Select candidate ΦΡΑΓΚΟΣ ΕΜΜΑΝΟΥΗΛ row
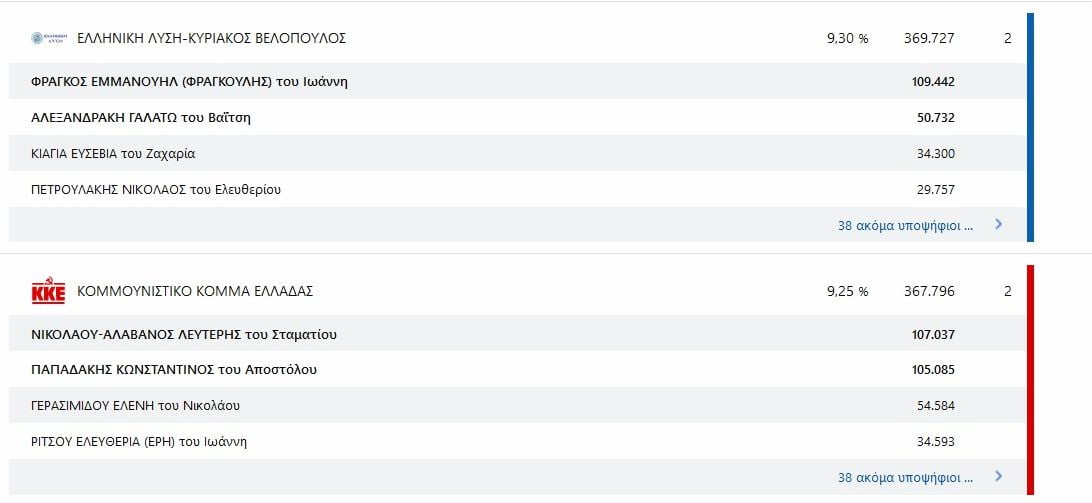Viewport: 1092px width, 503px height. [517, 82]
